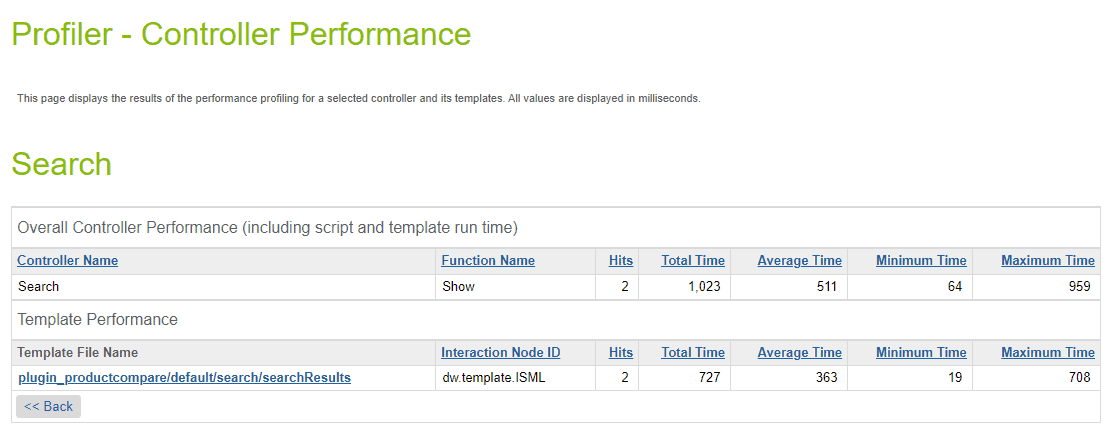Go back with the << Back button
This screenshot has width=1112, height=430.
coord(48,407)
